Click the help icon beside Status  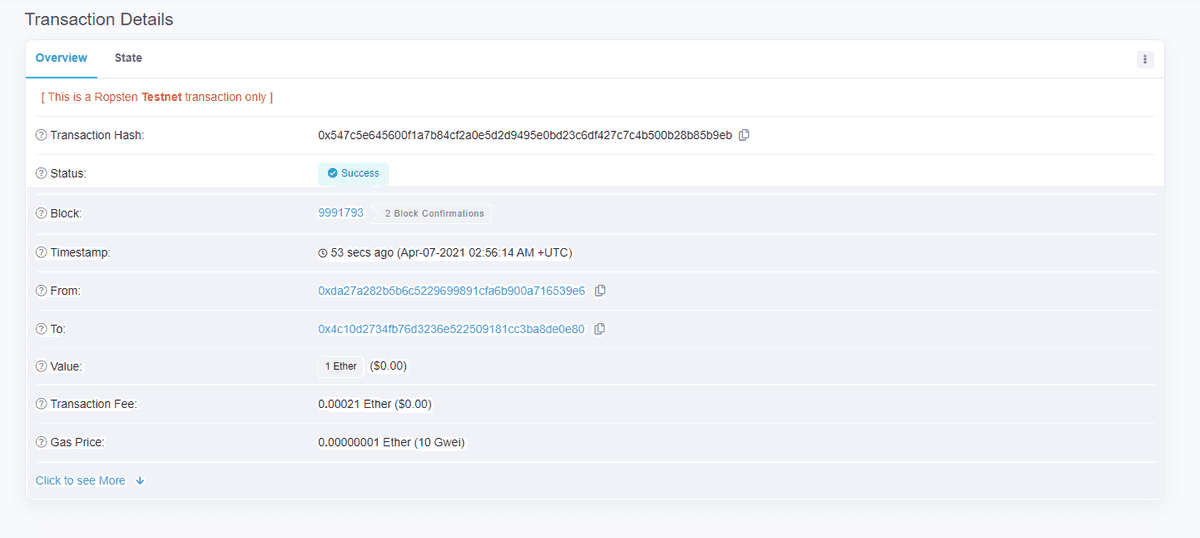click(41, 173)
